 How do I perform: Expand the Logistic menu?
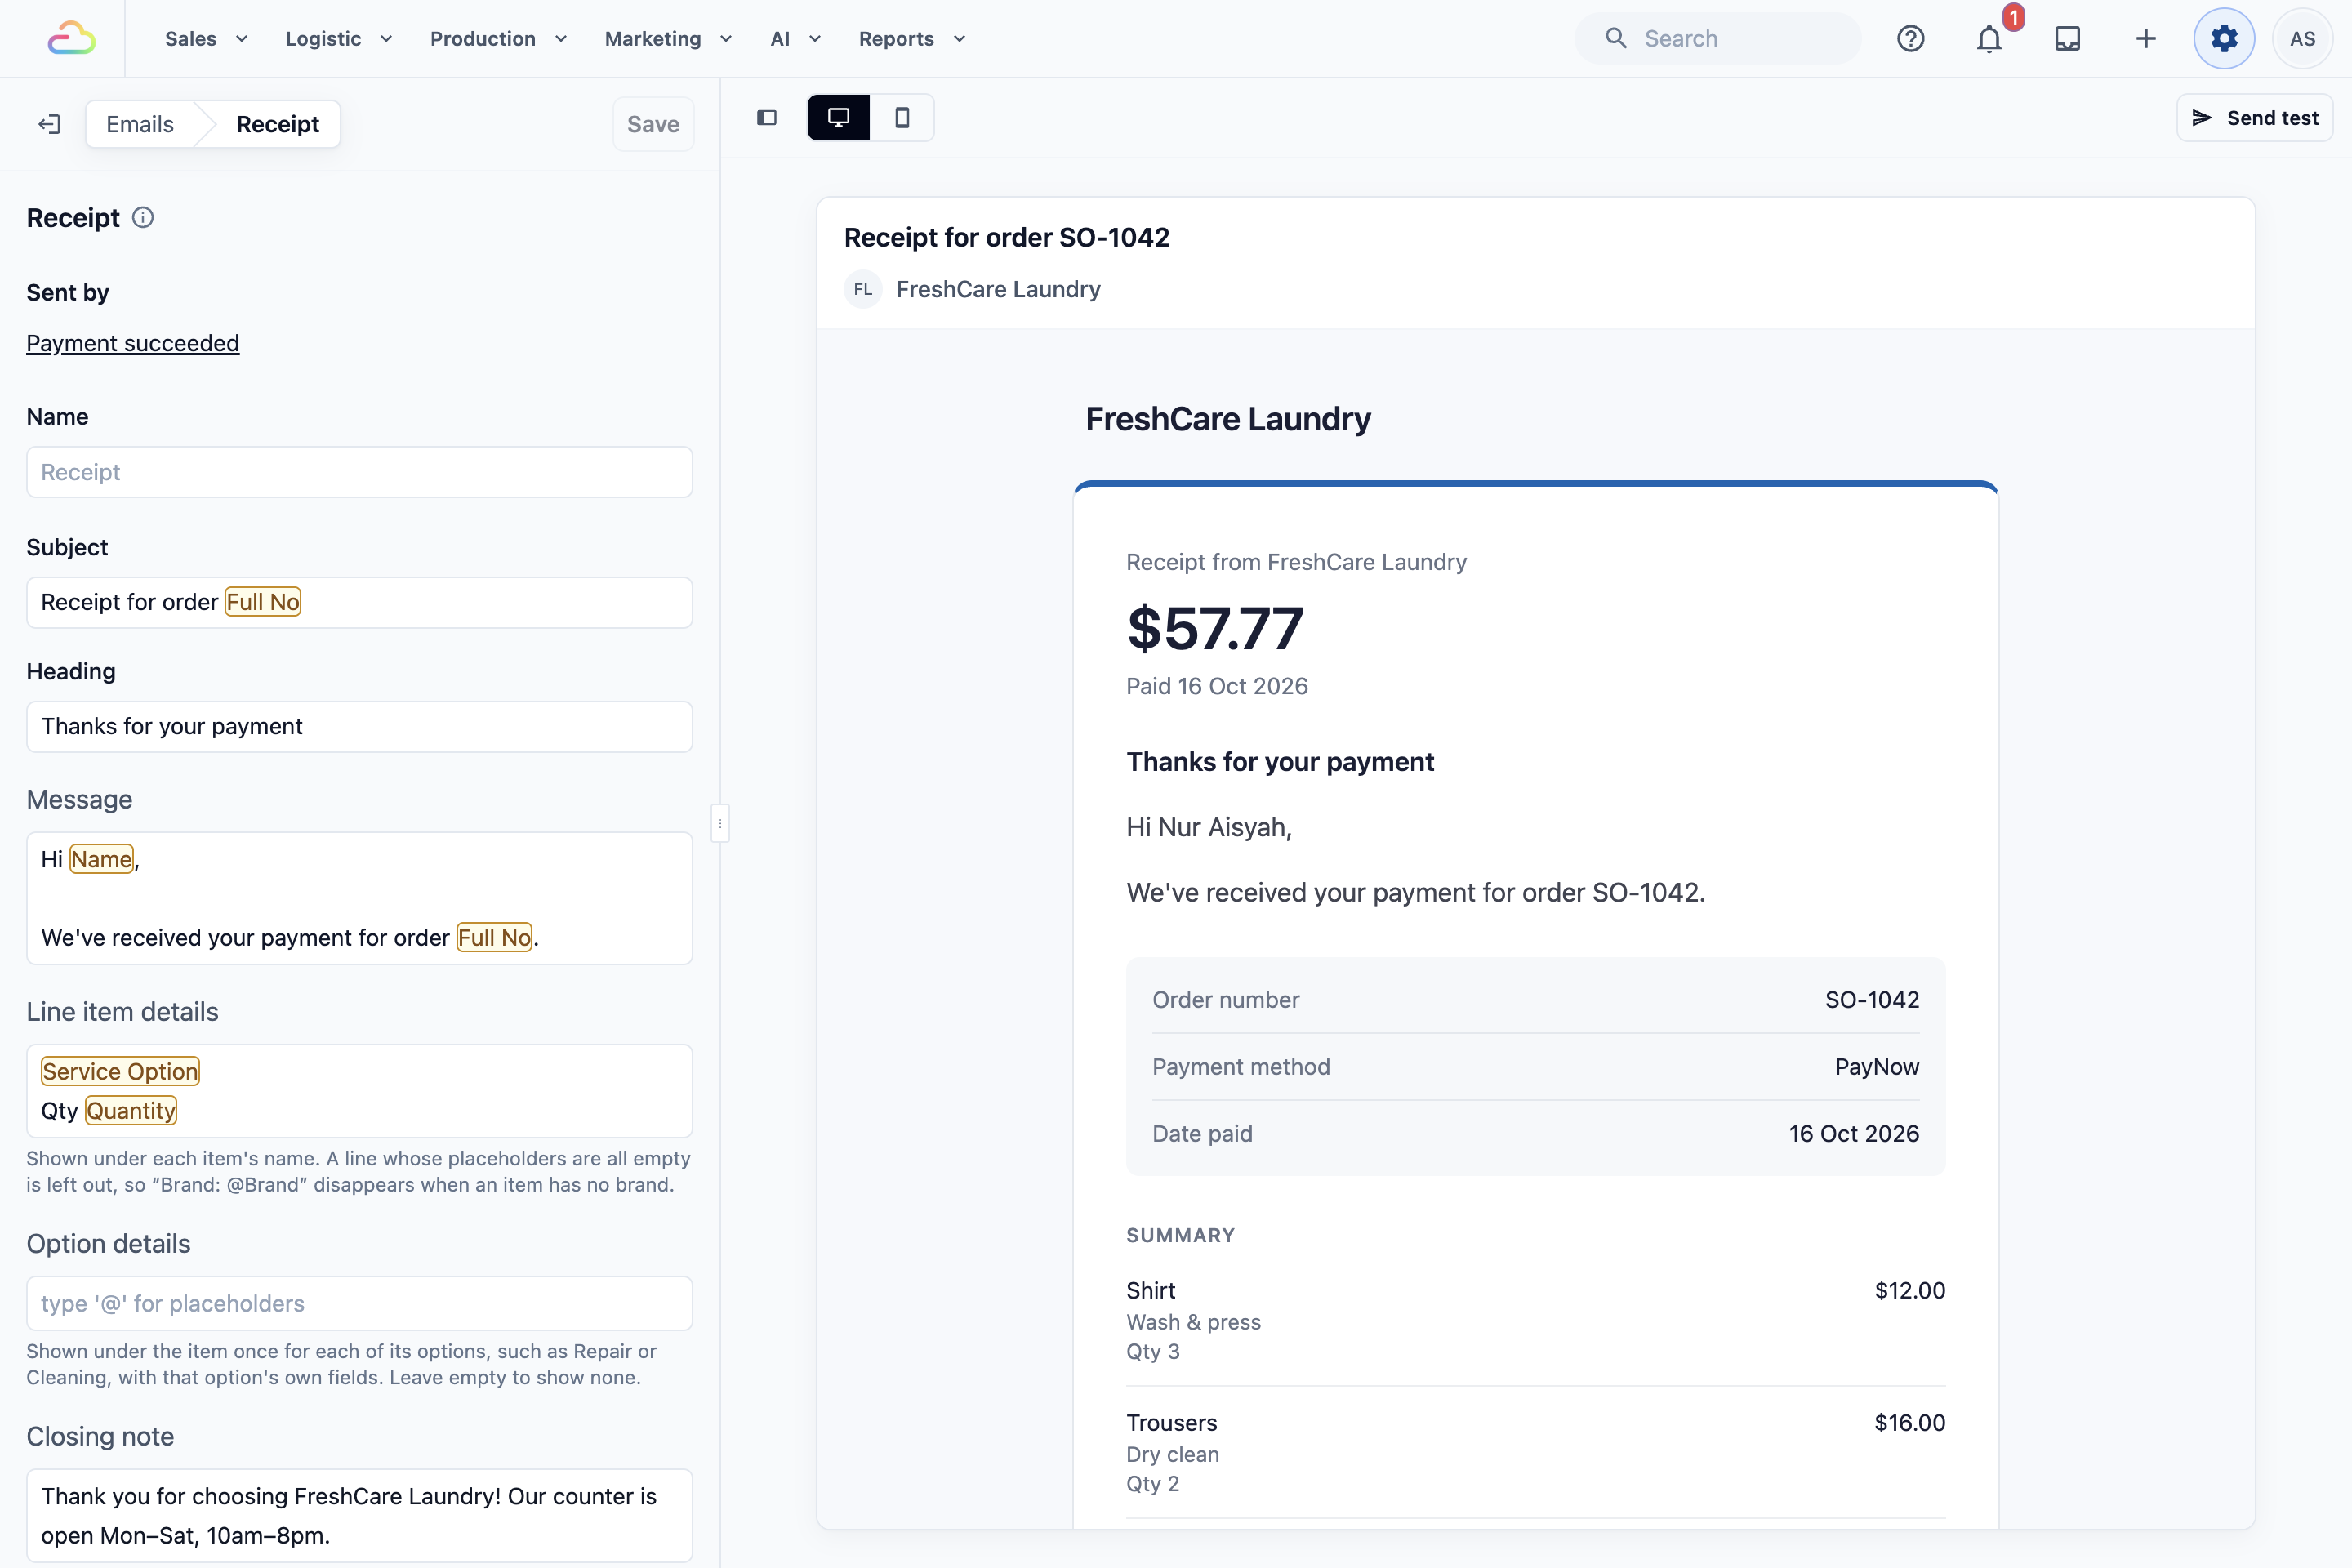click(x=339, y=39)
